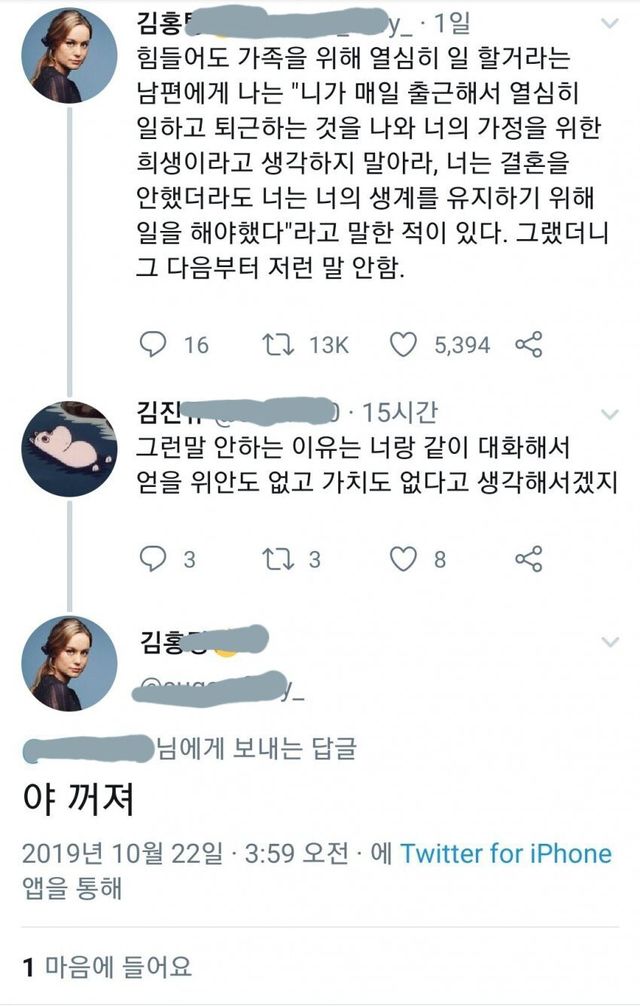
Task: View who liked via 1 마음에 들어요
Action: coord(107,966)
